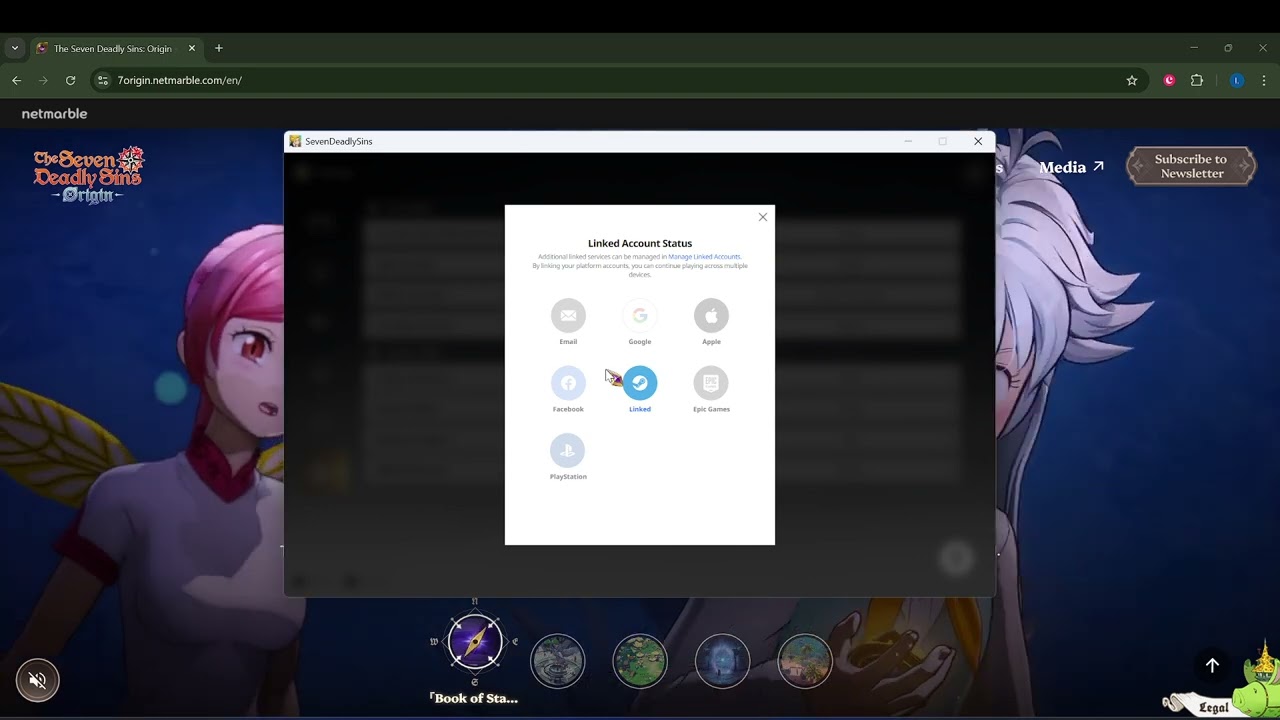The image size is (1280, 720).
Task: Reload the browser page
Action: point(70,80)
